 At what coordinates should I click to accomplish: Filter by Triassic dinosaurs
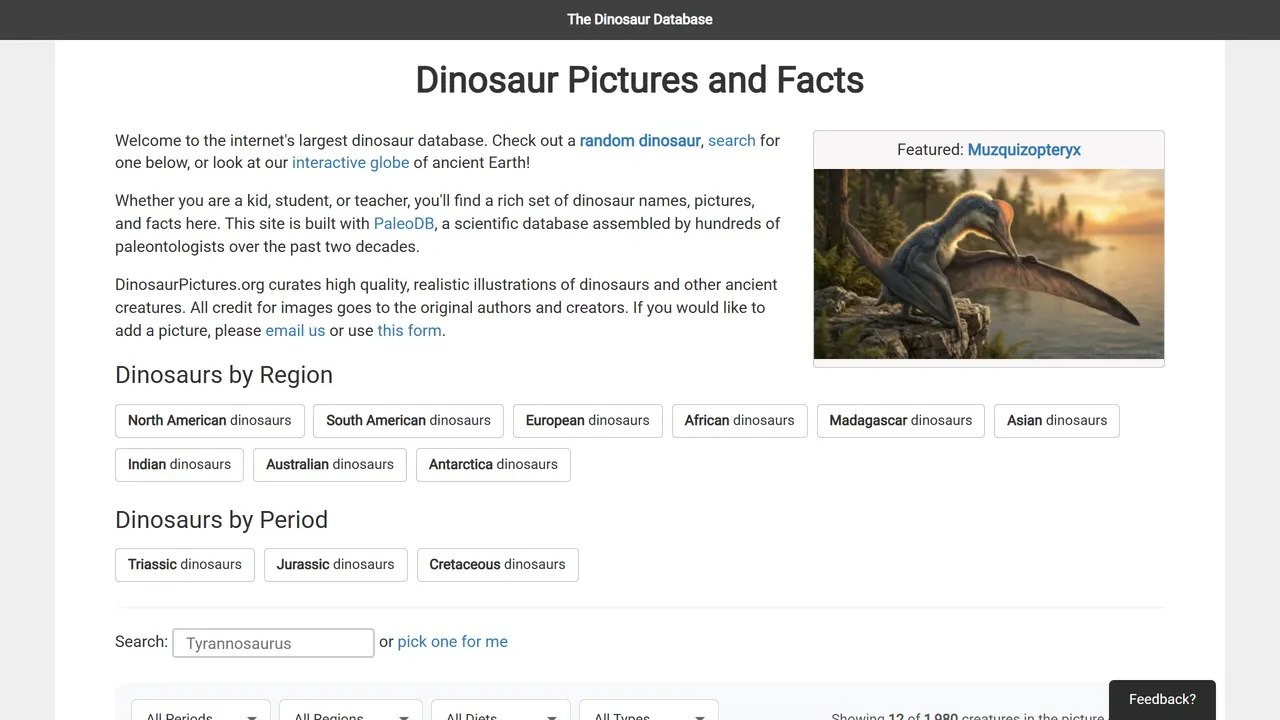[x=185, y=564]
